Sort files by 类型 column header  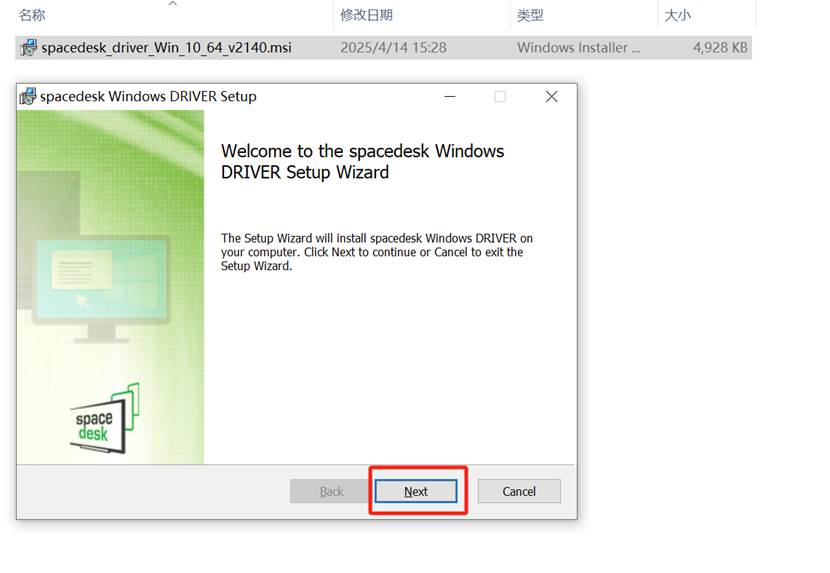530,15
